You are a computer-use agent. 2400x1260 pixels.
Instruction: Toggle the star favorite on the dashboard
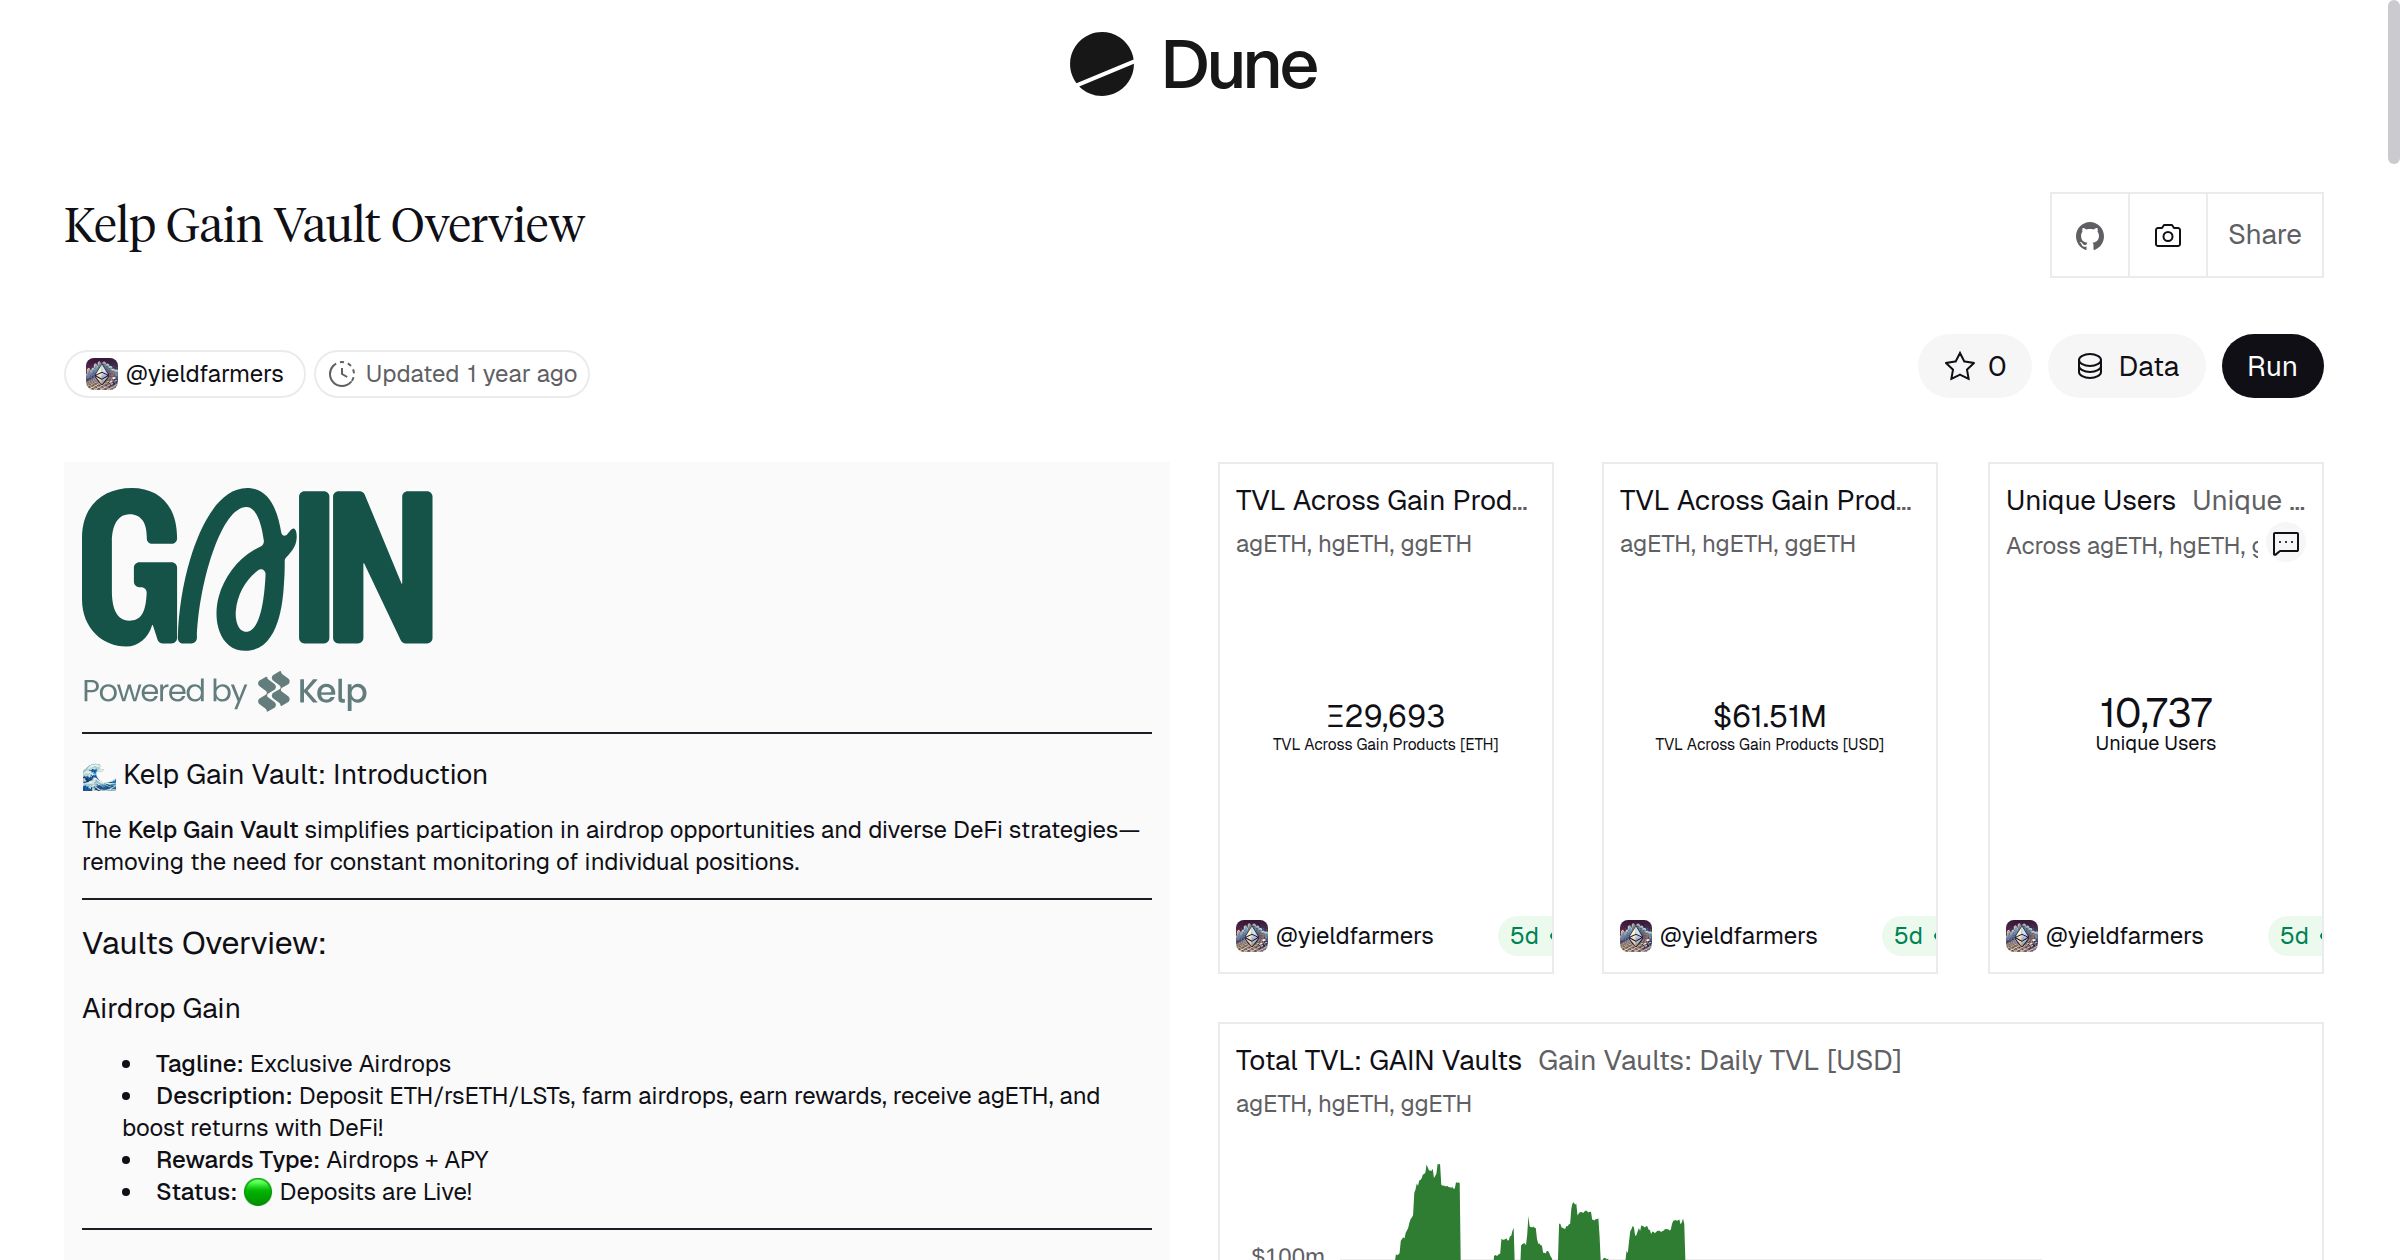[1959, 366]
